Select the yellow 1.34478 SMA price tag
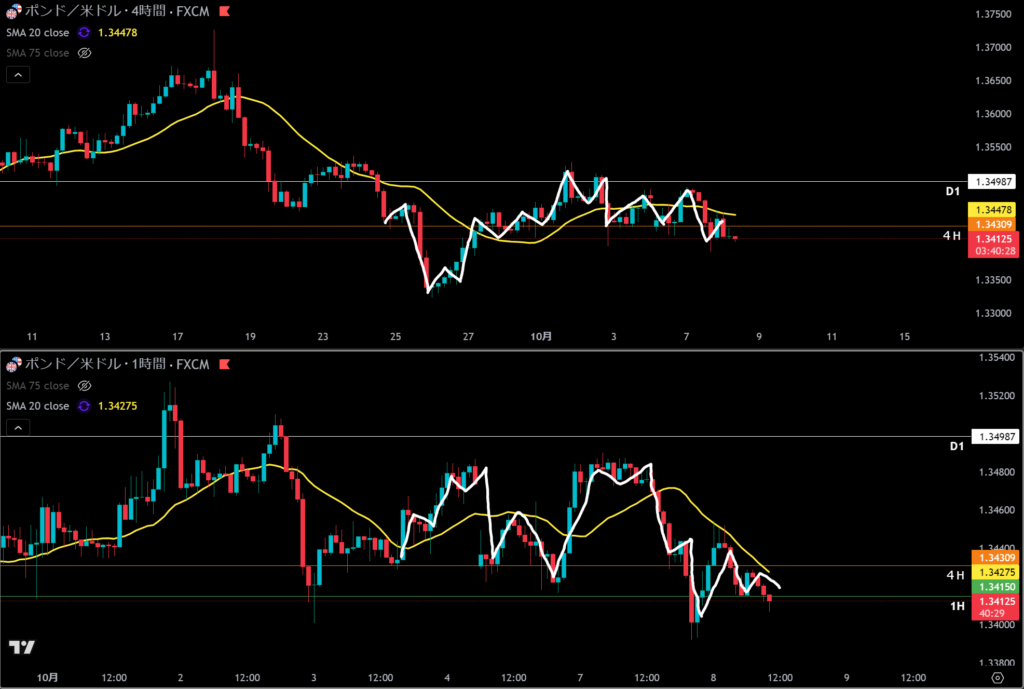 [993, 209]
